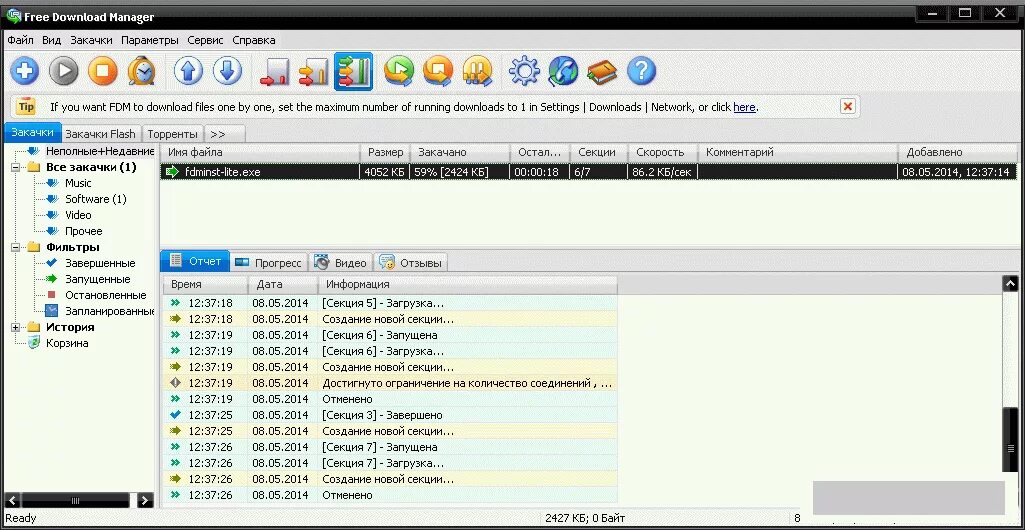Open the Файл menu

pos(21,40)
